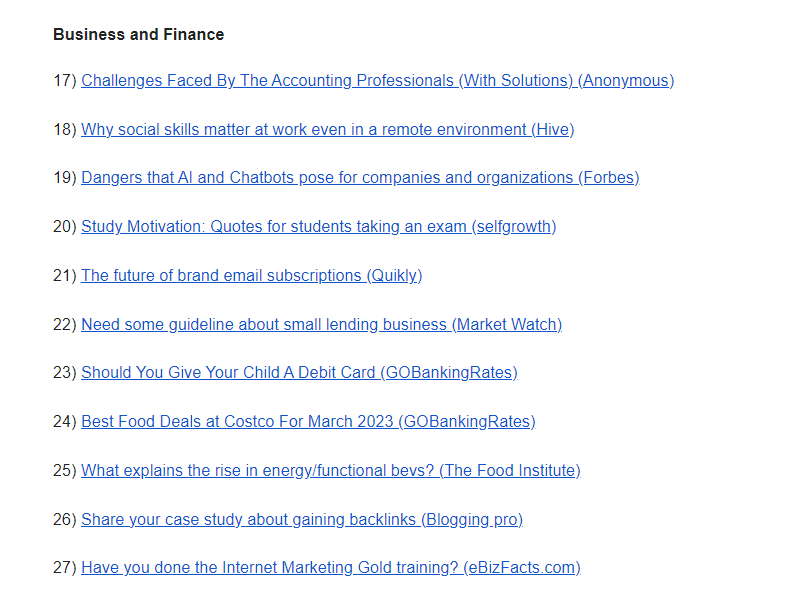Click '(selfgrowth)' at end of item 20
792x608 pixels.
[x=514, y=226]
